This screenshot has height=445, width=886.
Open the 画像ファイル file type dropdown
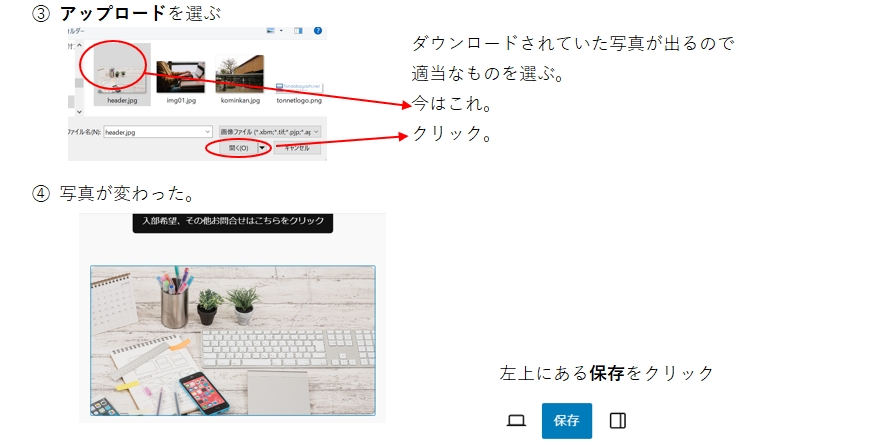(270, 131)
